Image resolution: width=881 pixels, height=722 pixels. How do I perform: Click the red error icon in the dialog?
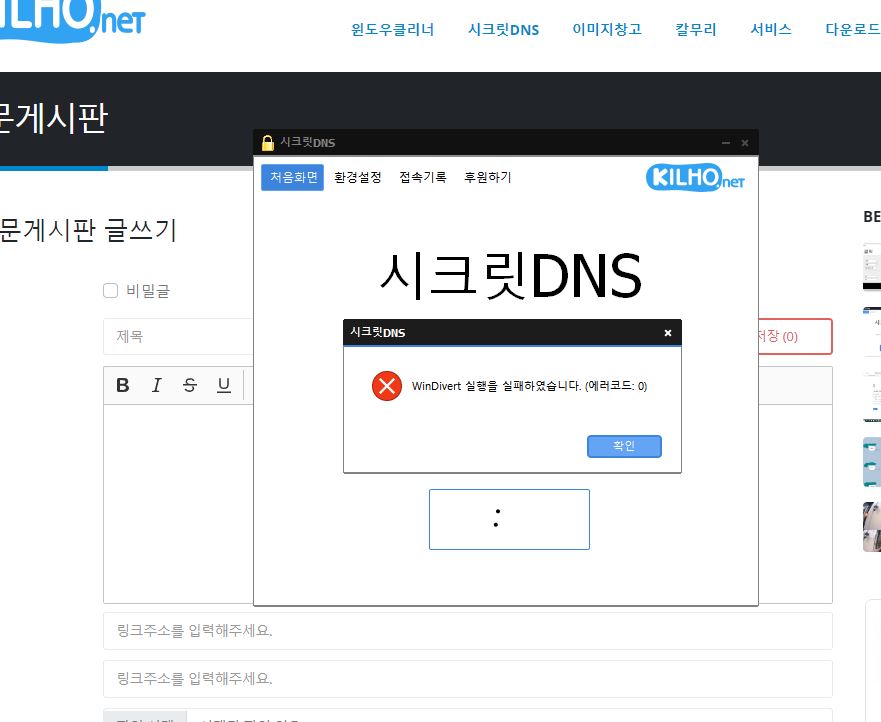pyautogui.click(x=386, y=386)
